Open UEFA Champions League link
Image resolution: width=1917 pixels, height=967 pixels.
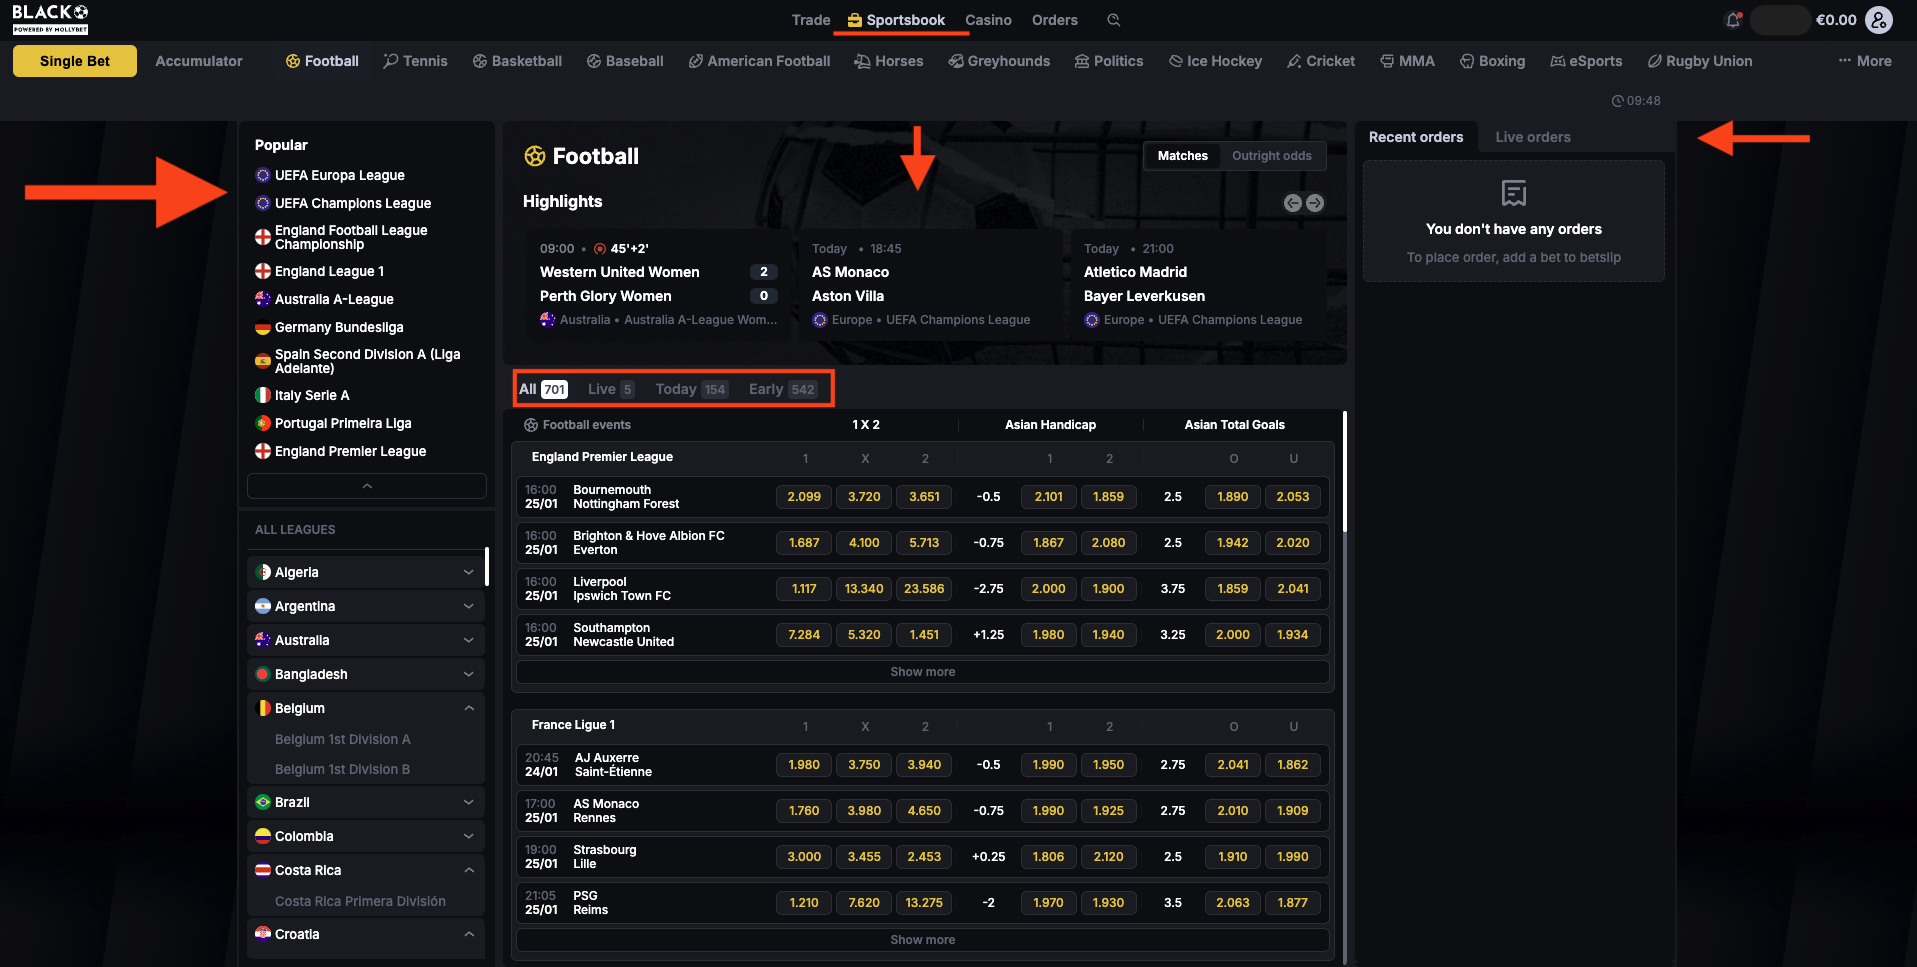pyautogui.click(x=352, y=203)
